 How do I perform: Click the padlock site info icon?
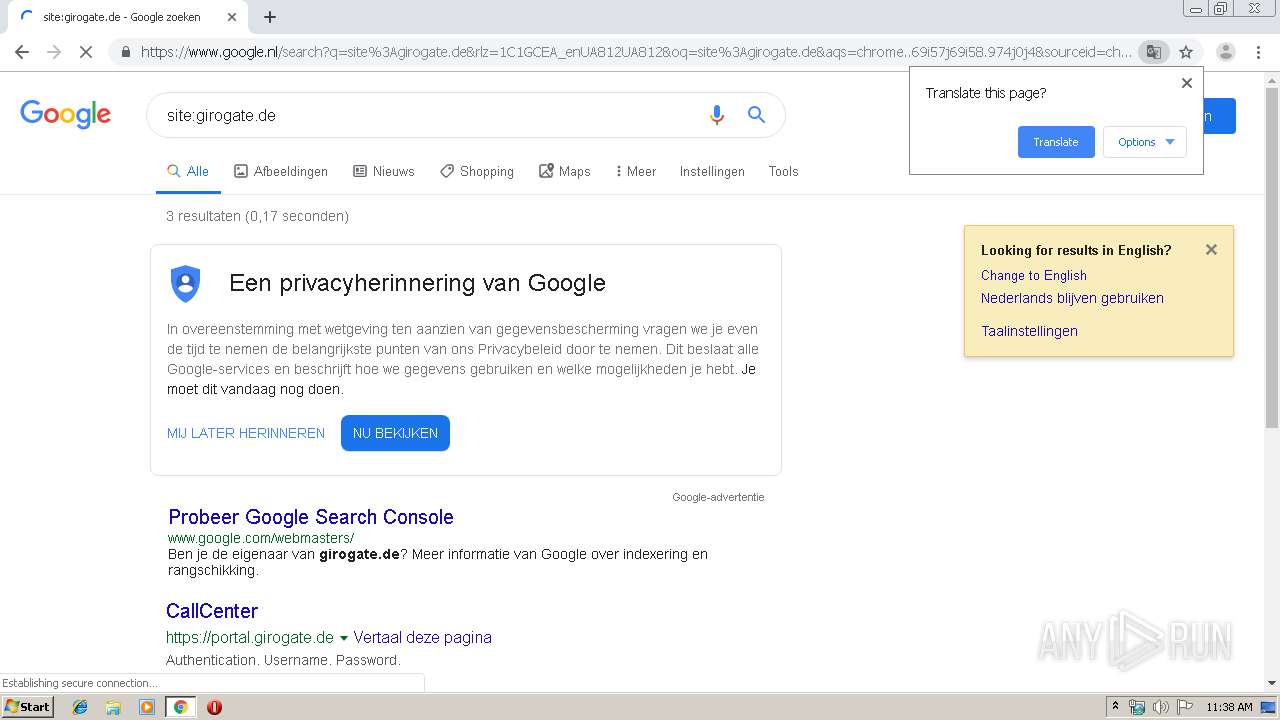125,52
